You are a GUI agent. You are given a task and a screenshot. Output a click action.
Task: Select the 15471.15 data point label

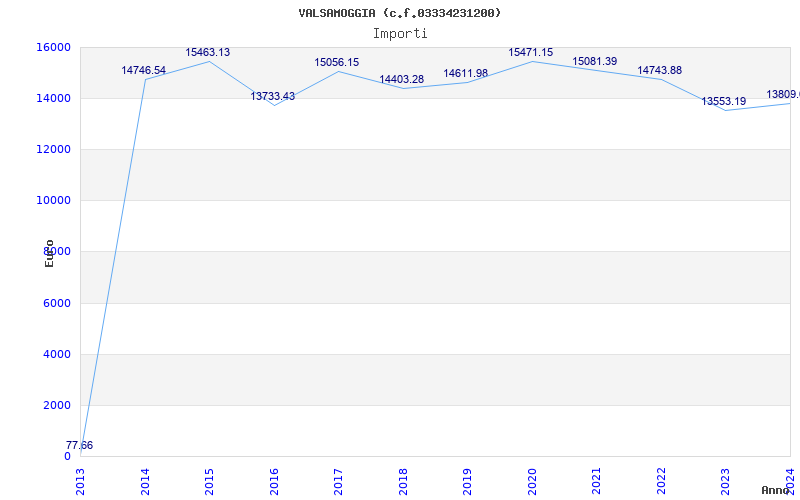coord(531,53)
